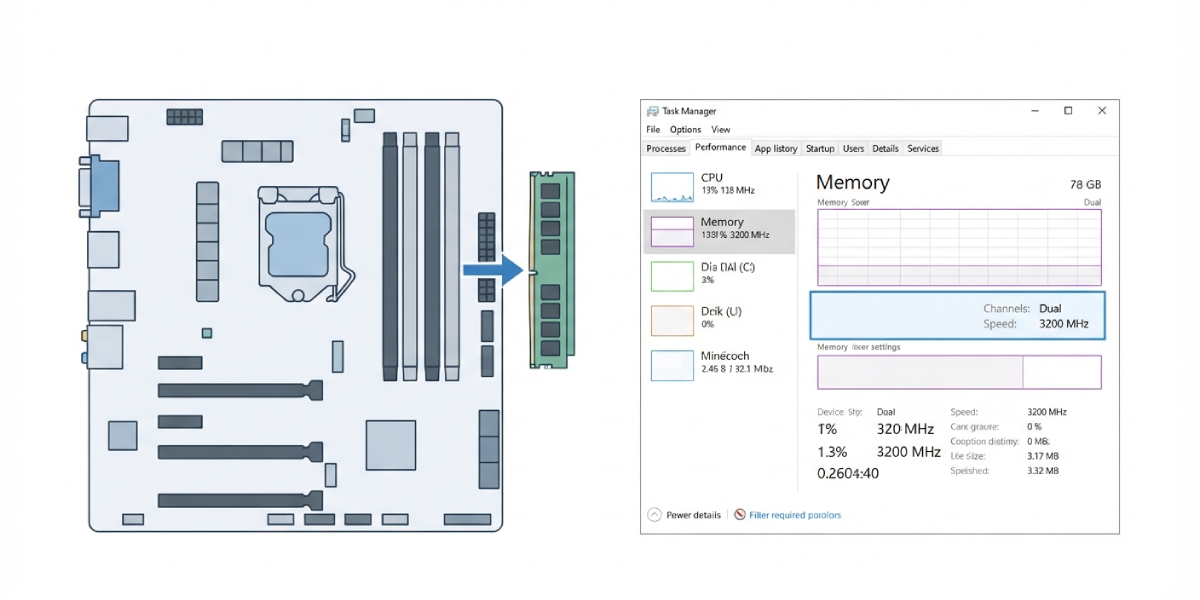Click the 0.2604:40 value

click(x=848, y=473)
